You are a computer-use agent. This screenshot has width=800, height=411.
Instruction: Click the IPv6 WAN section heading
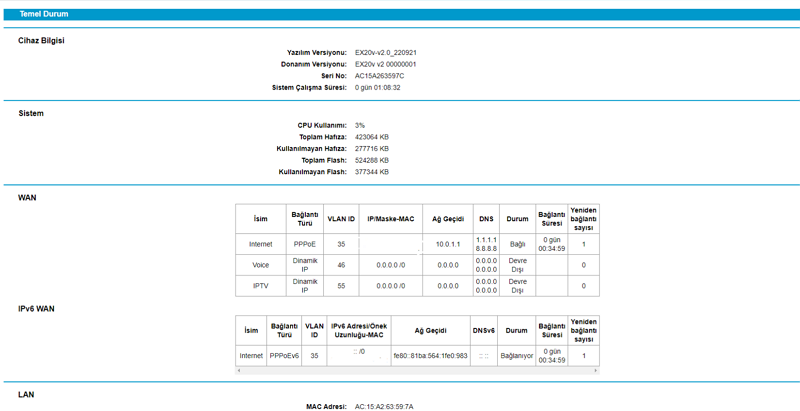click(x=36, y=309)
